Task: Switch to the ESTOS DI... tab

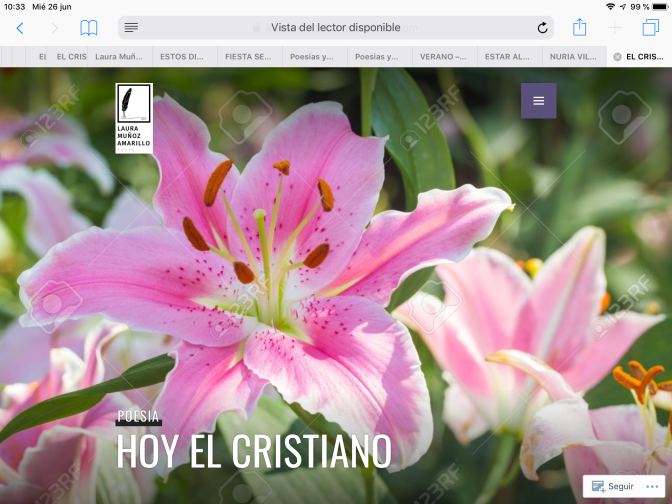Action: 182,57
